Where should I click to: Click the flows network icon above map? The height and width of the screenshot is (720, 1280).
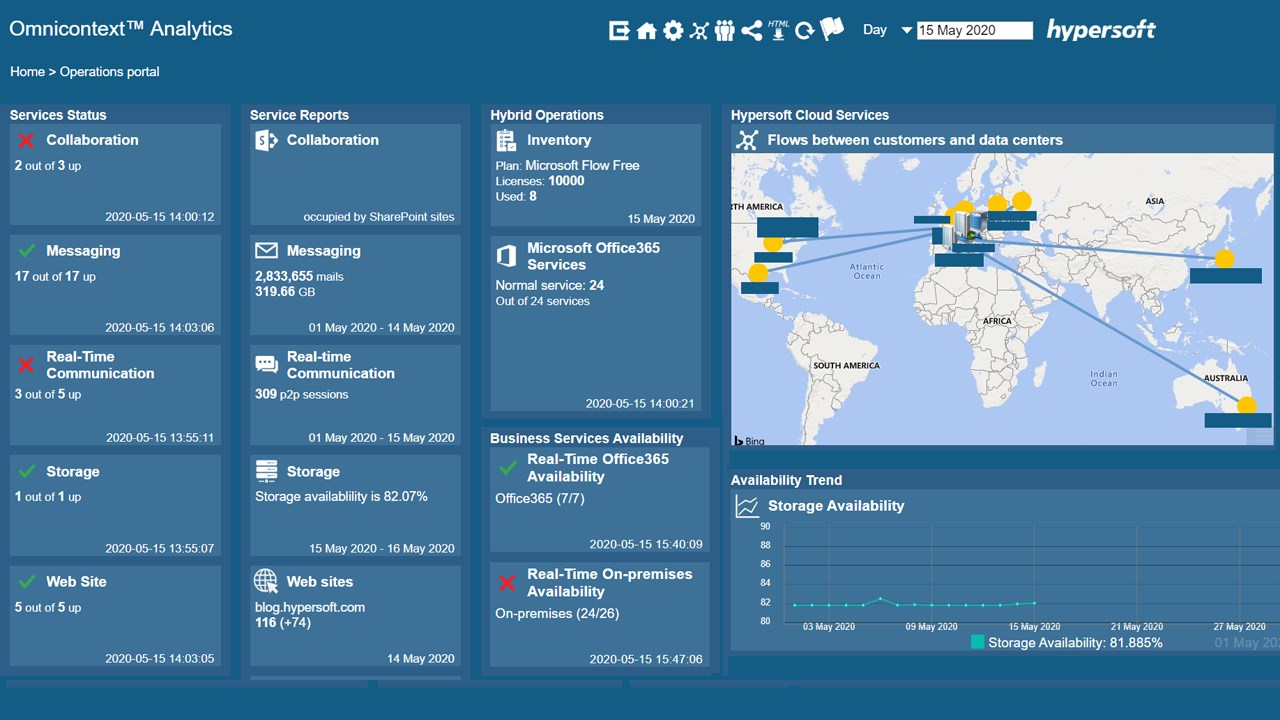(747, 140)
